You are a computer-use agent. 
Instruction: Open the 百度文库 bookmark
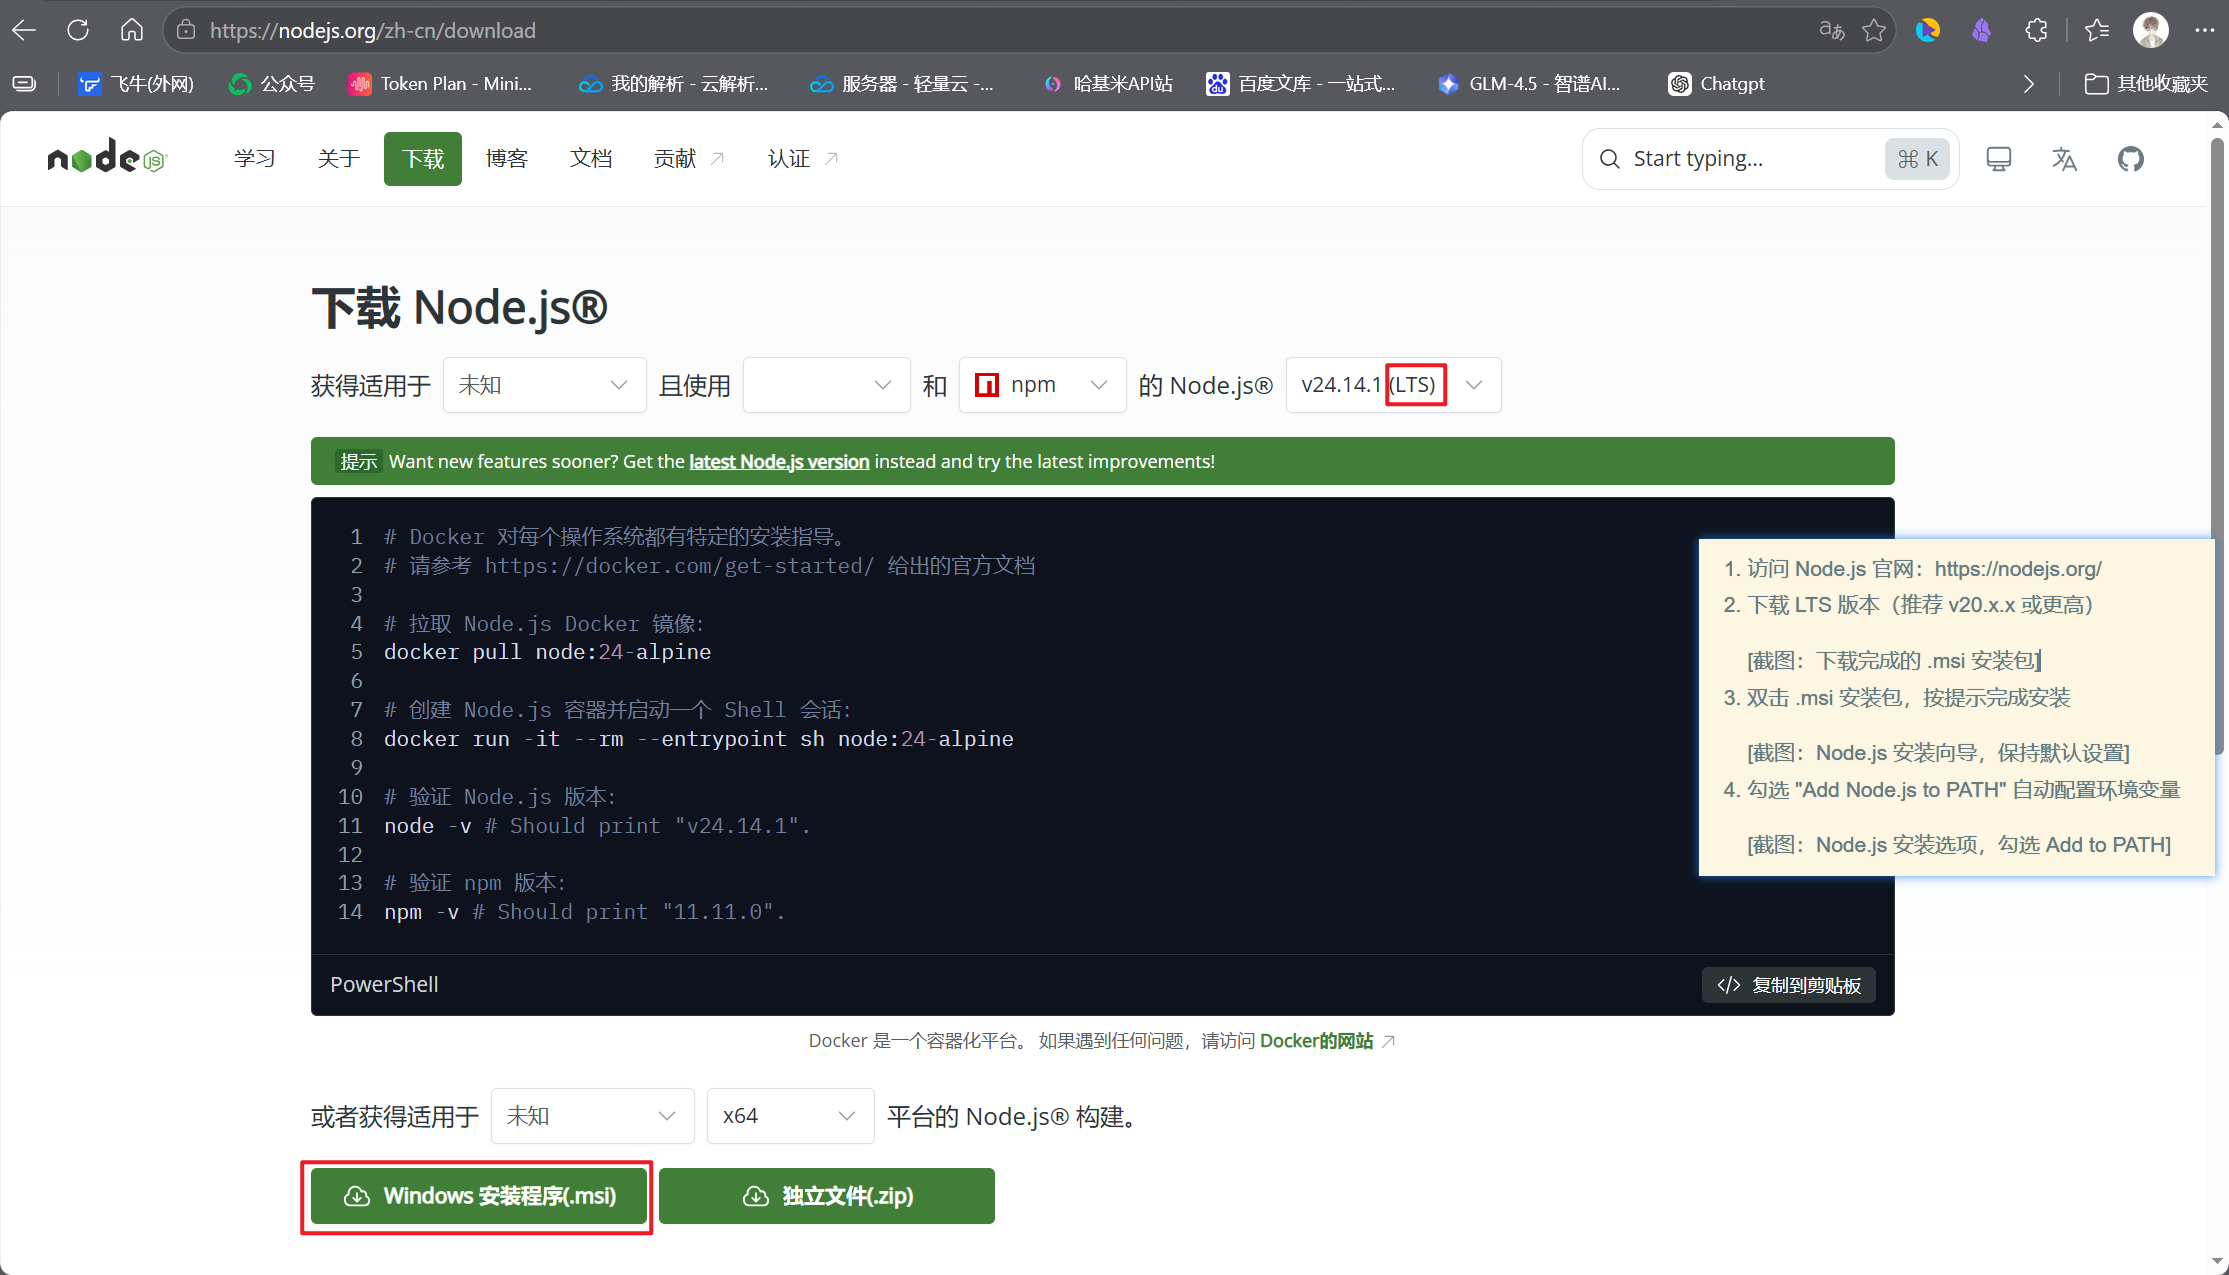1301,84
